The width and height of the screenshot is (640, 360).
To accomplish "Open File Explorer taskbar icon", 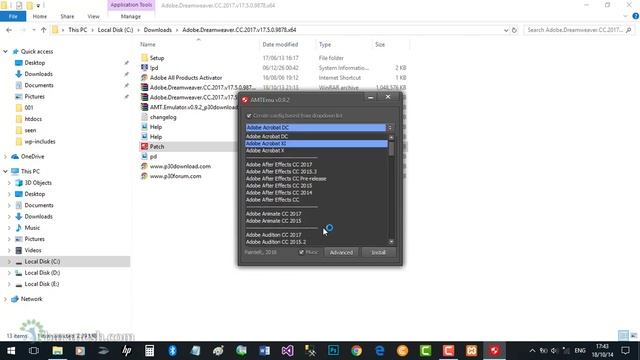I will pos(57,351).
